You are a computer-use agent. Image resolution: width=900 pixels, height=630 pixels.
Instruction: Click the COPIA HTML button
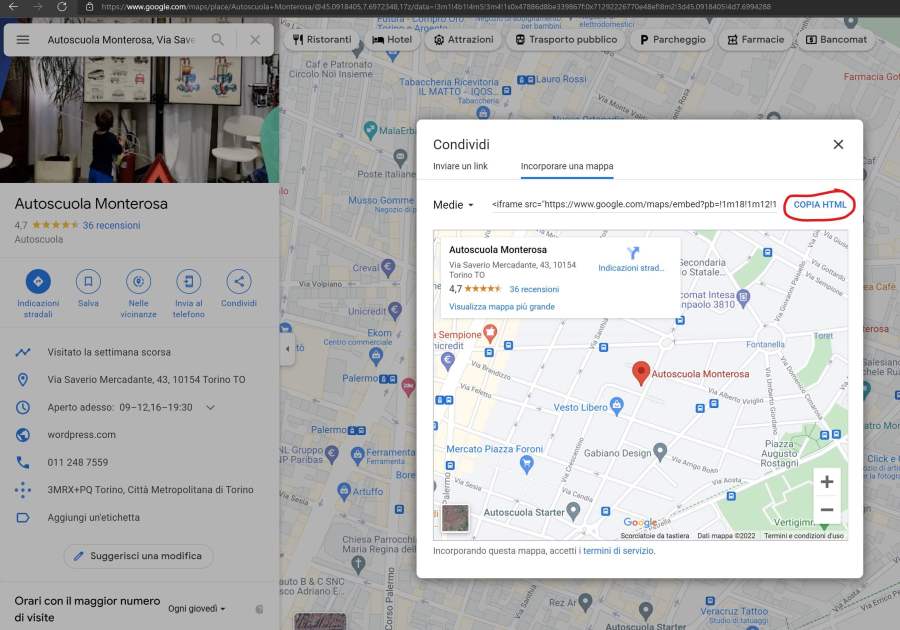tap(819, 205)
